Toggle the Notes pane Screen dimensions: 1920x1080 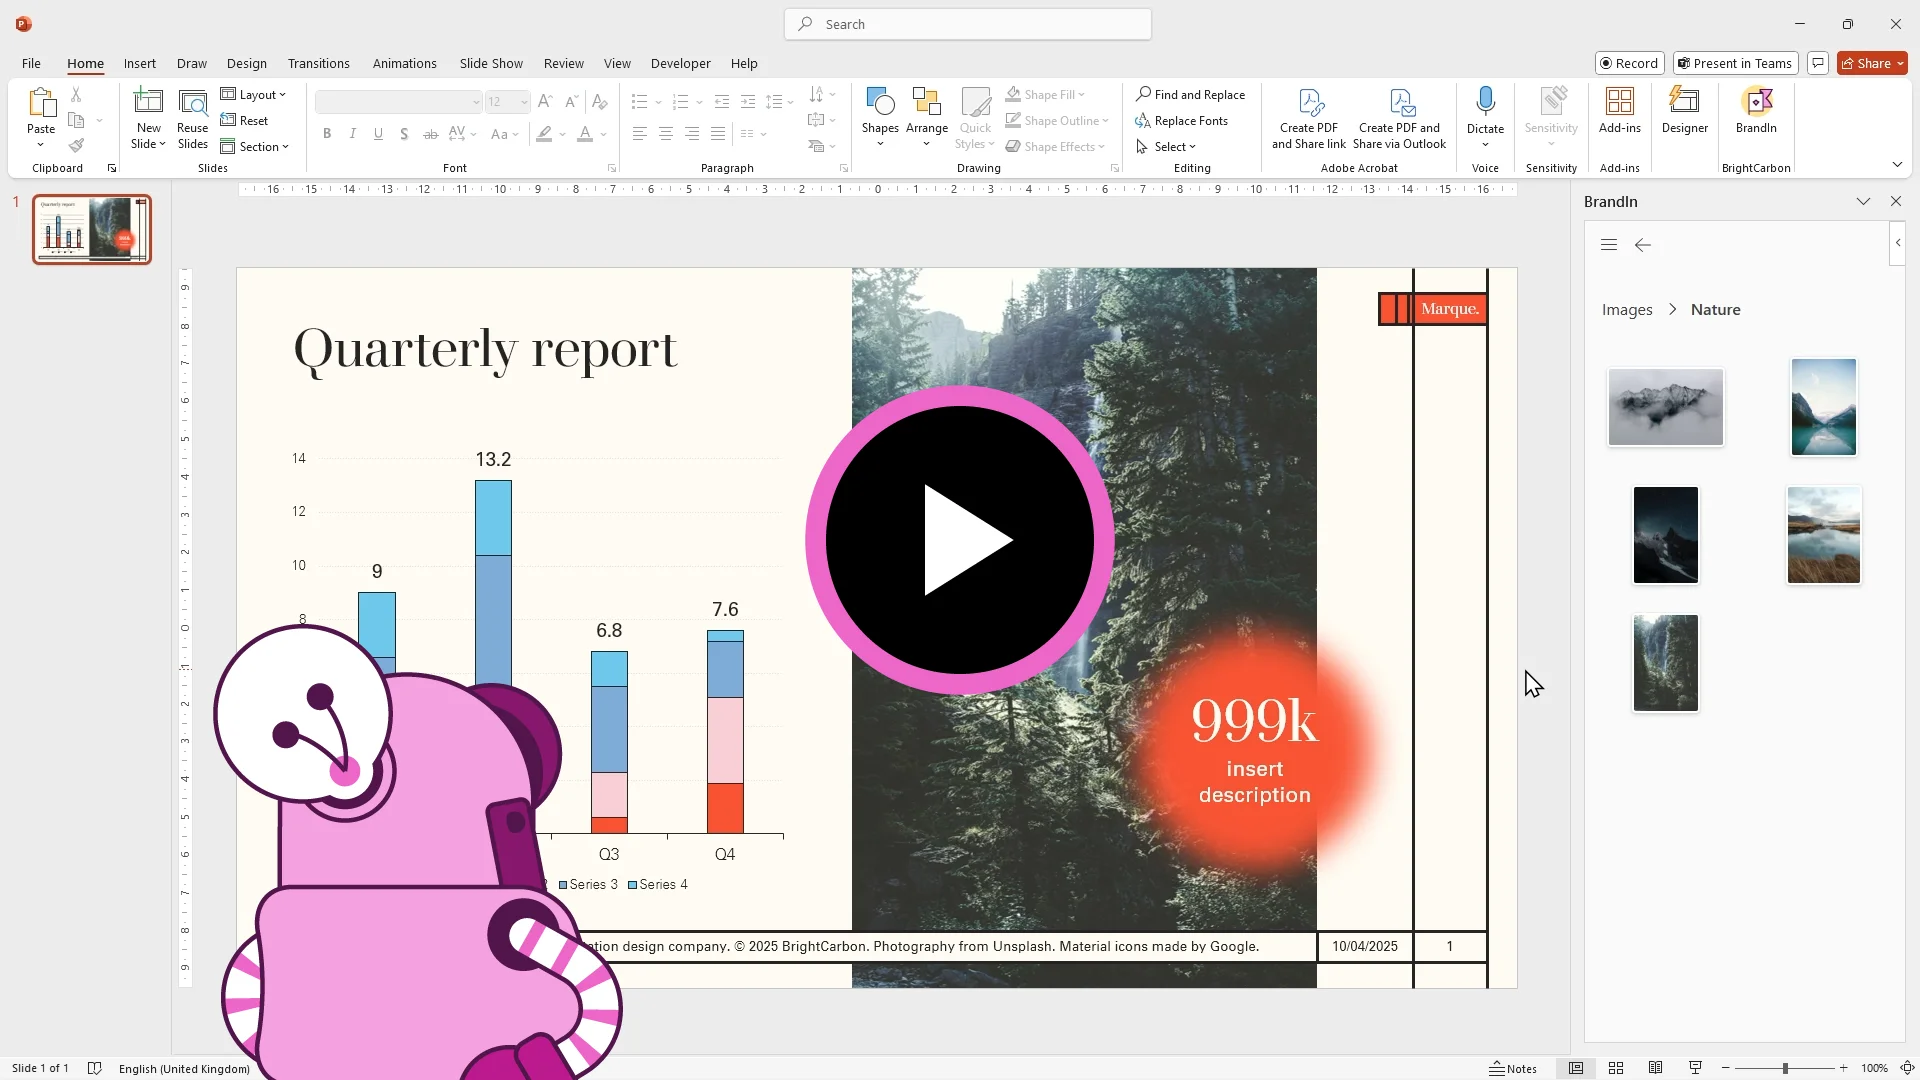pyautogui.click(x=1513, y=1068)
